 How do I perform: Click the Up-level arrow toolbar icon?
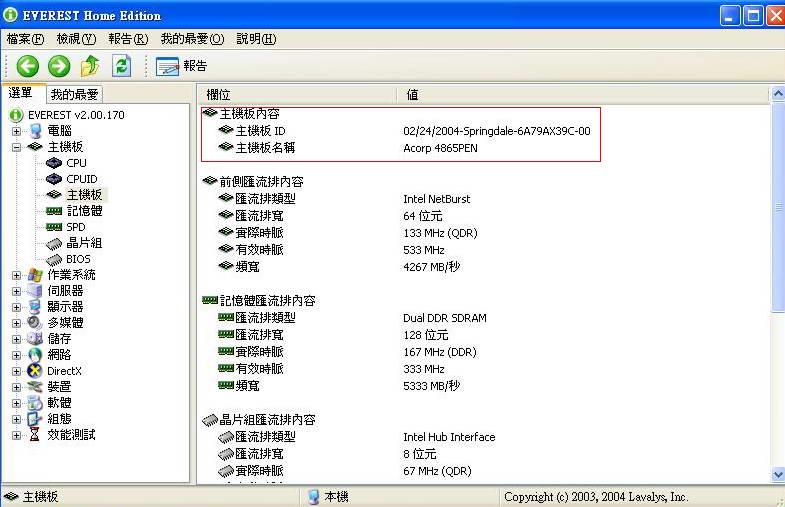point(90,66)
